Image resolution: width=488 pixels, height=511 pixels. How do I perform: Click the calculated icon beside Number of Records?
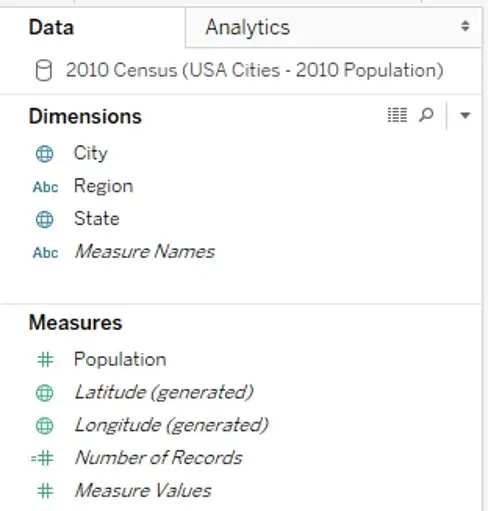(x=42, y=458)
